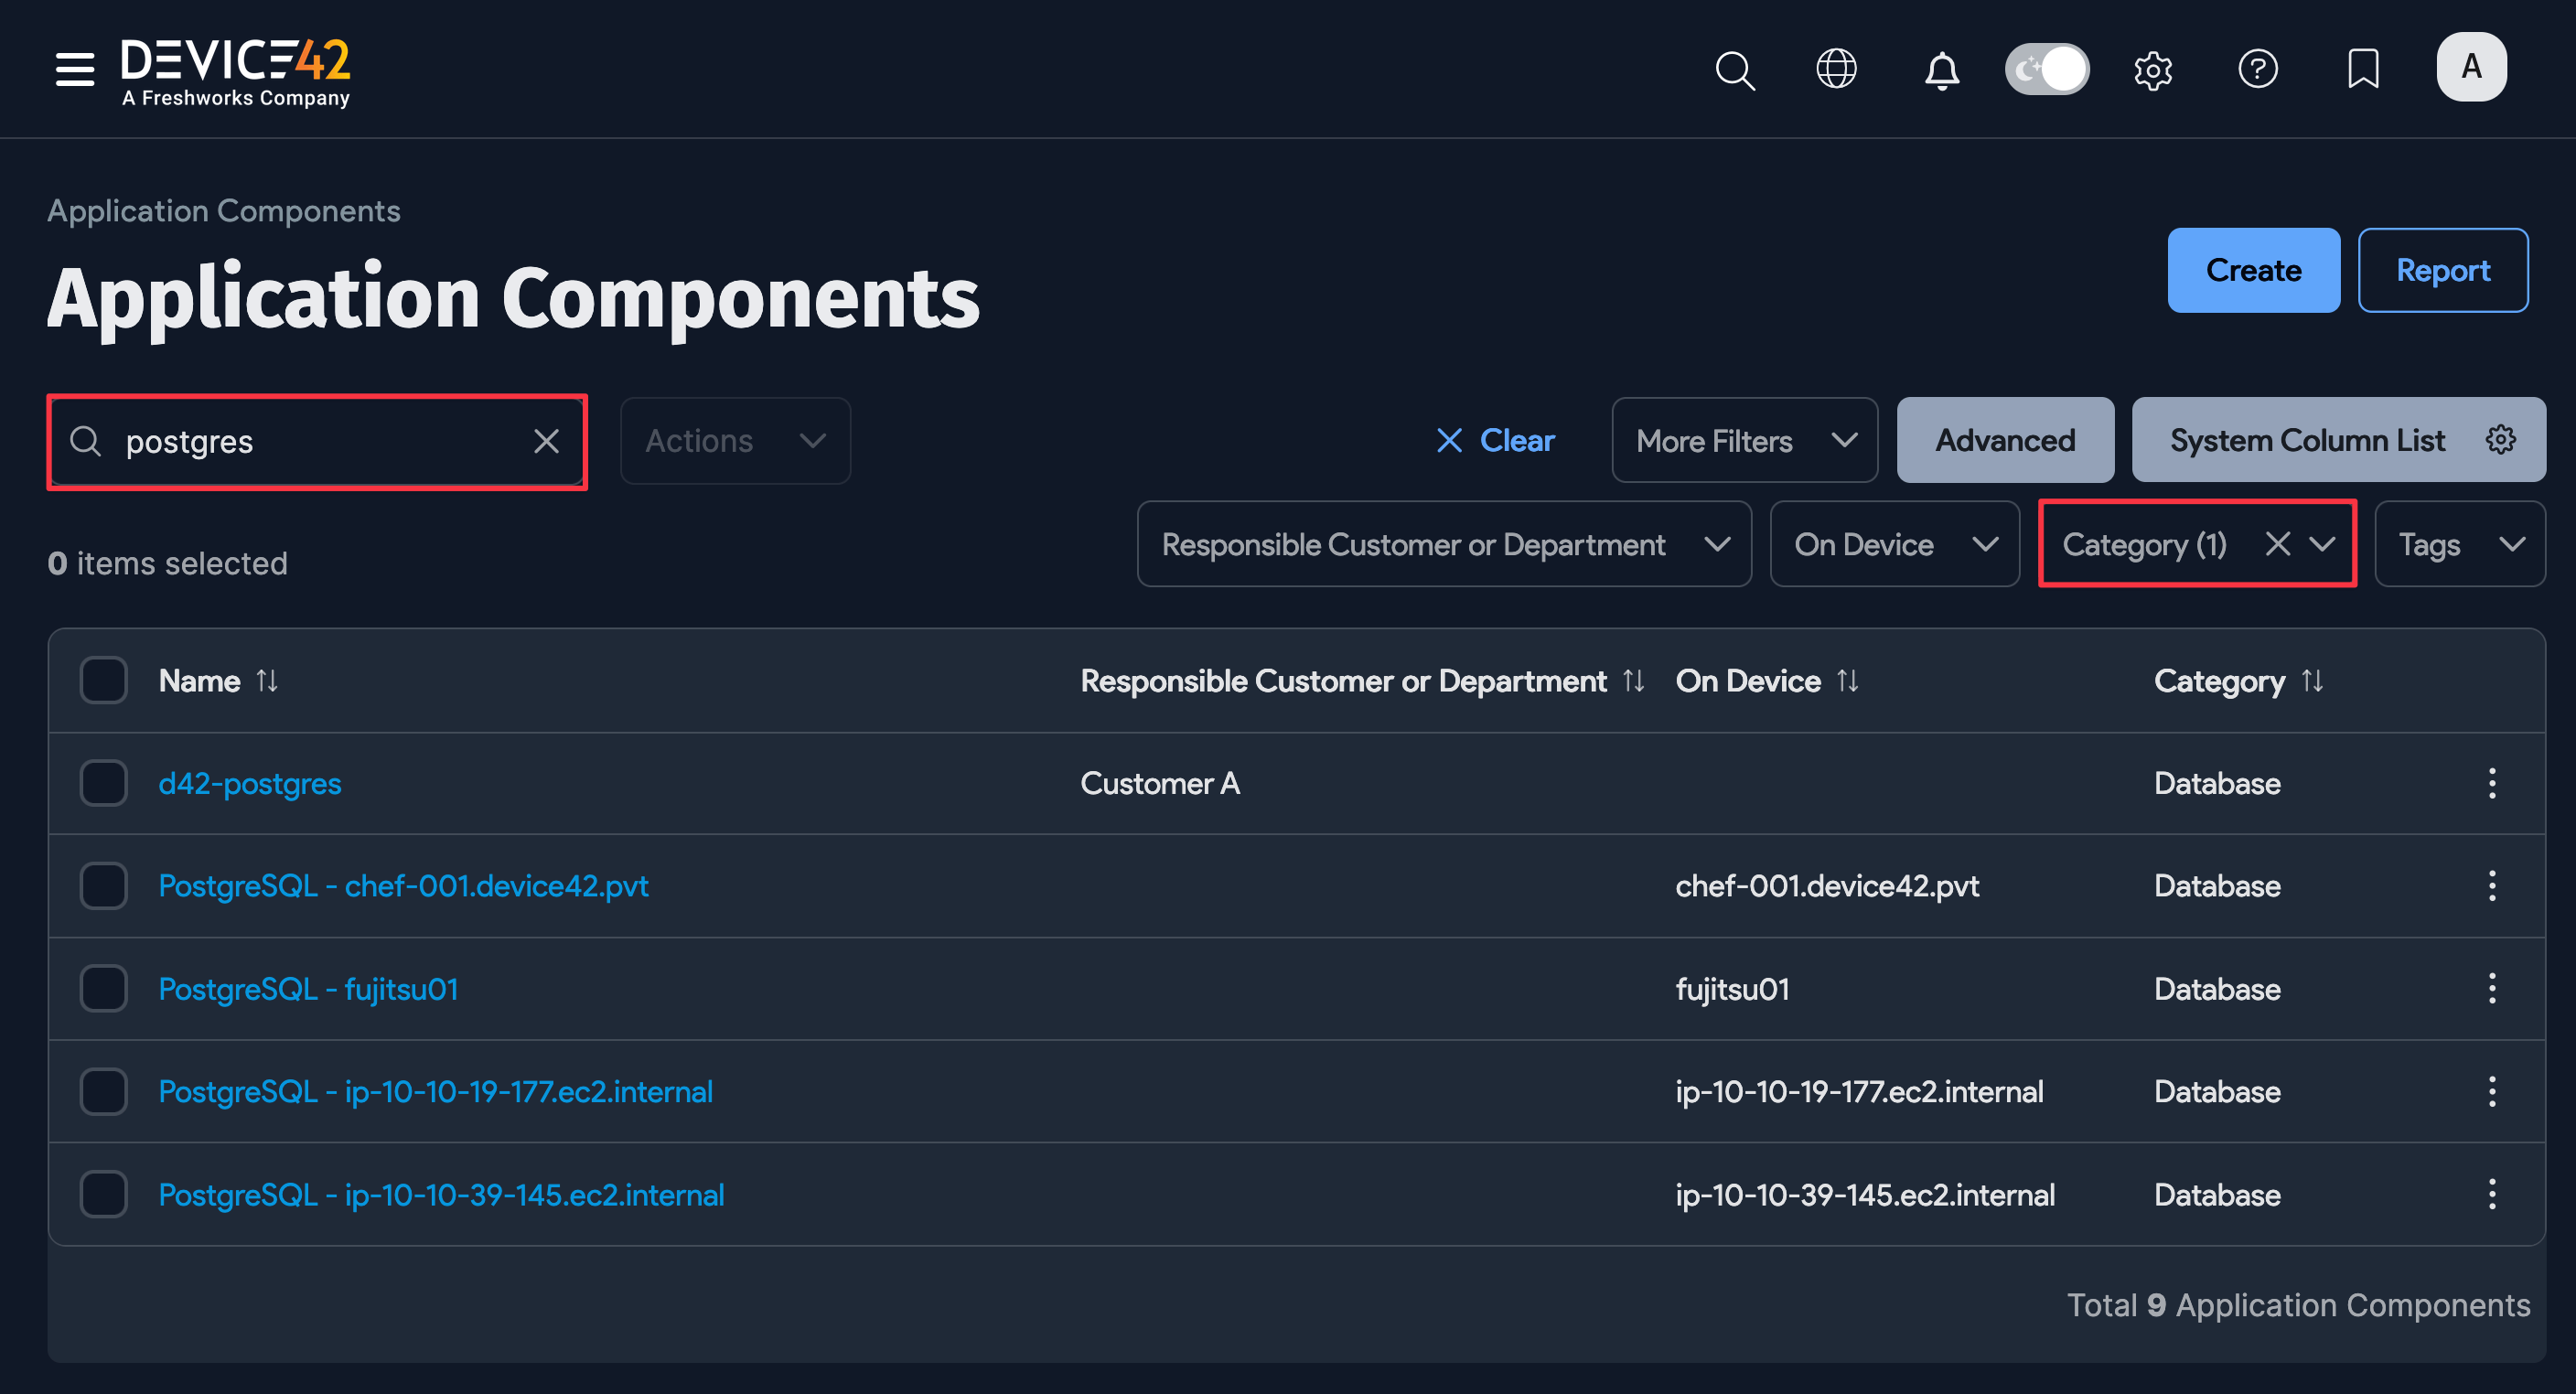
Task: Click the globe language icon
Action: point(1836,69)
